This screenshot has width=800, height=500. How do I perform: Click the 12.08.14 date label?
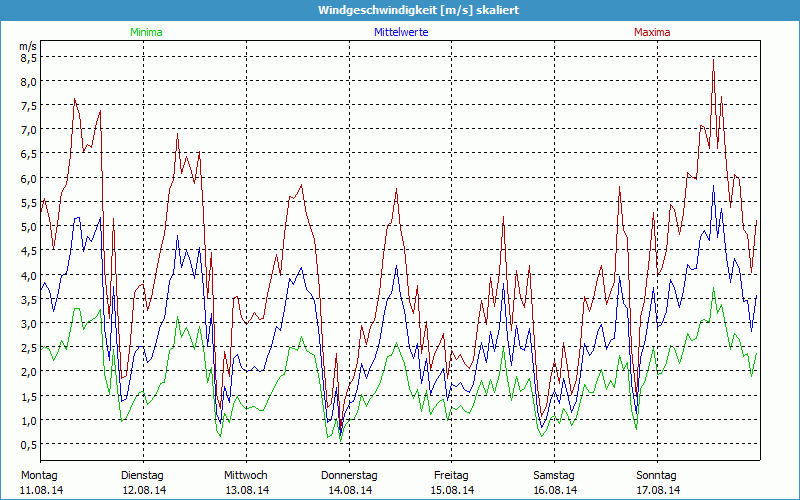pos(144,490)
